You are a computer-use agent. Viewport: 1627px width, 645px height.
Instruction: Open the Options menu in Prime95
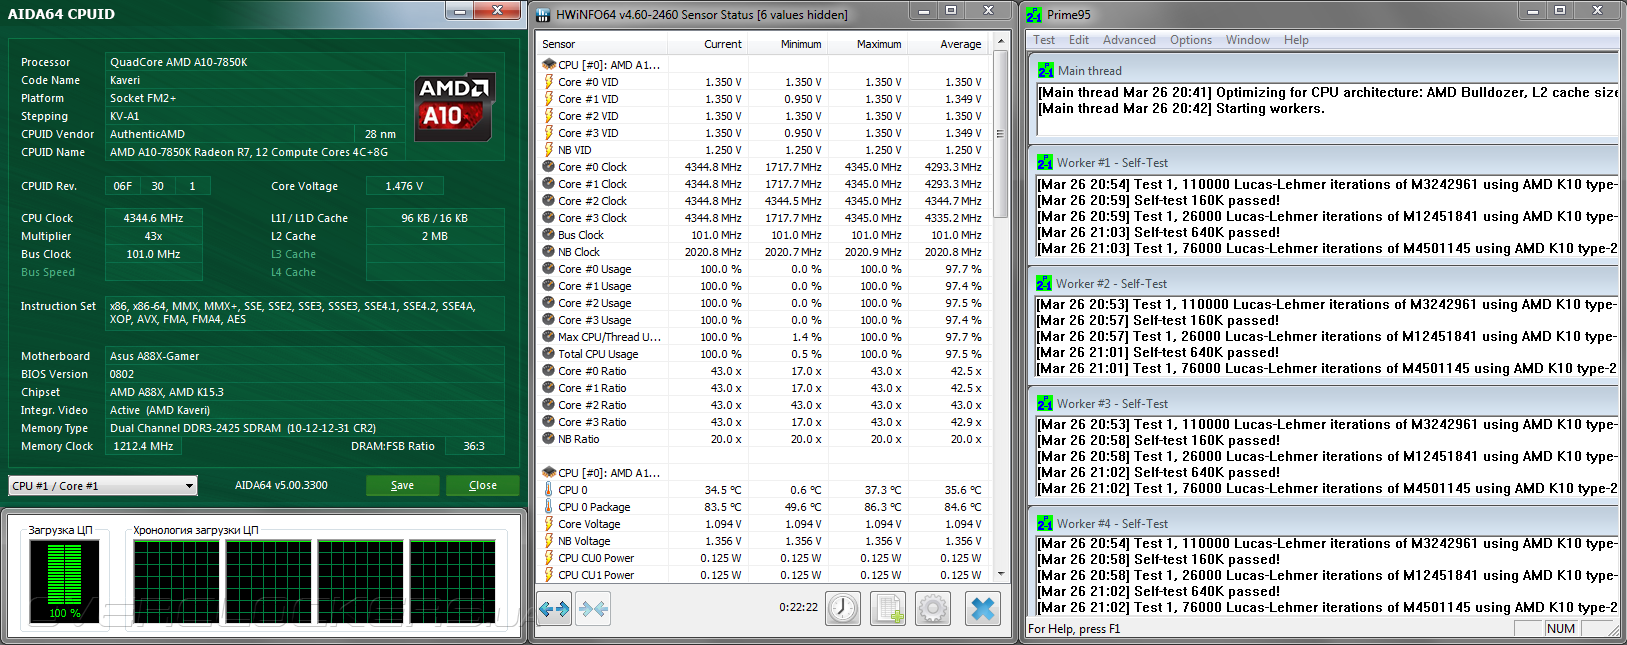click(x=1191, y=40)
